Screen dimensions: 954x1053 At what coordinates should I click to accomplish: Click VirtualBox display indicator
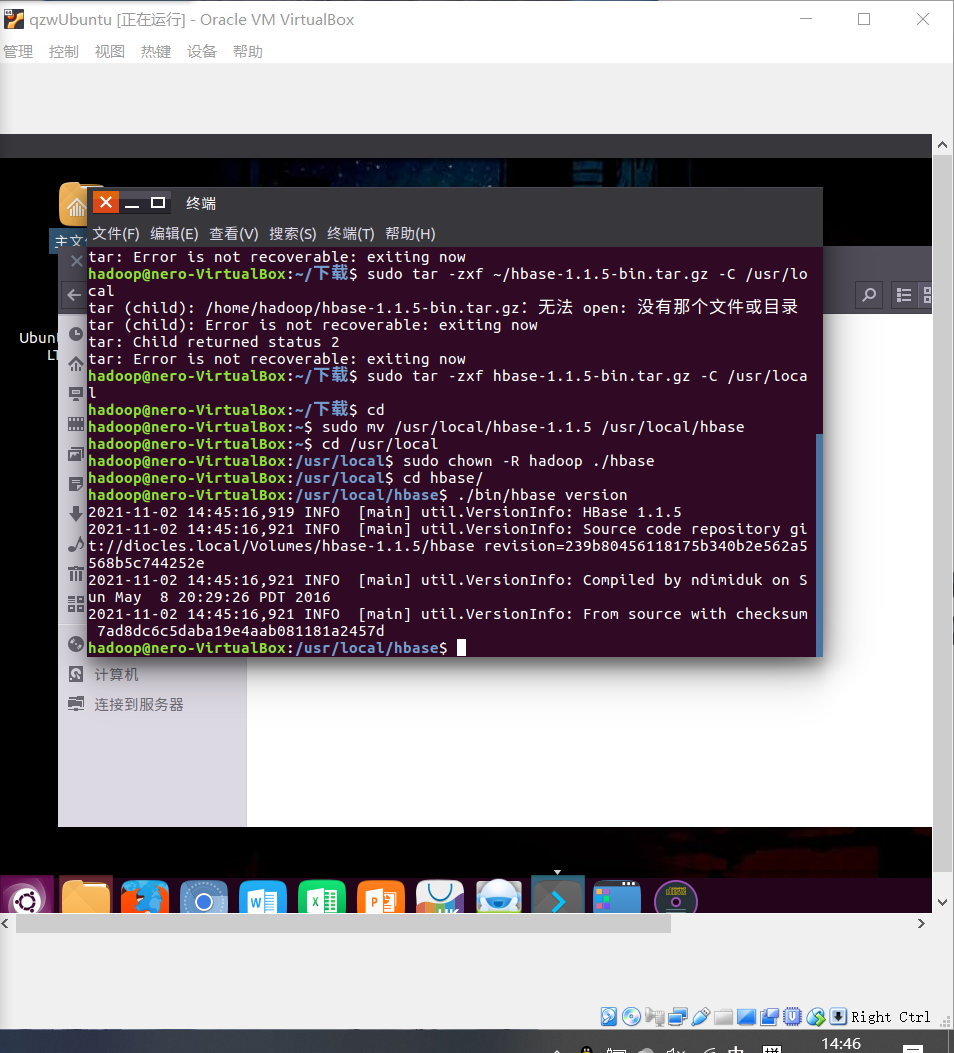(746, 1017)
